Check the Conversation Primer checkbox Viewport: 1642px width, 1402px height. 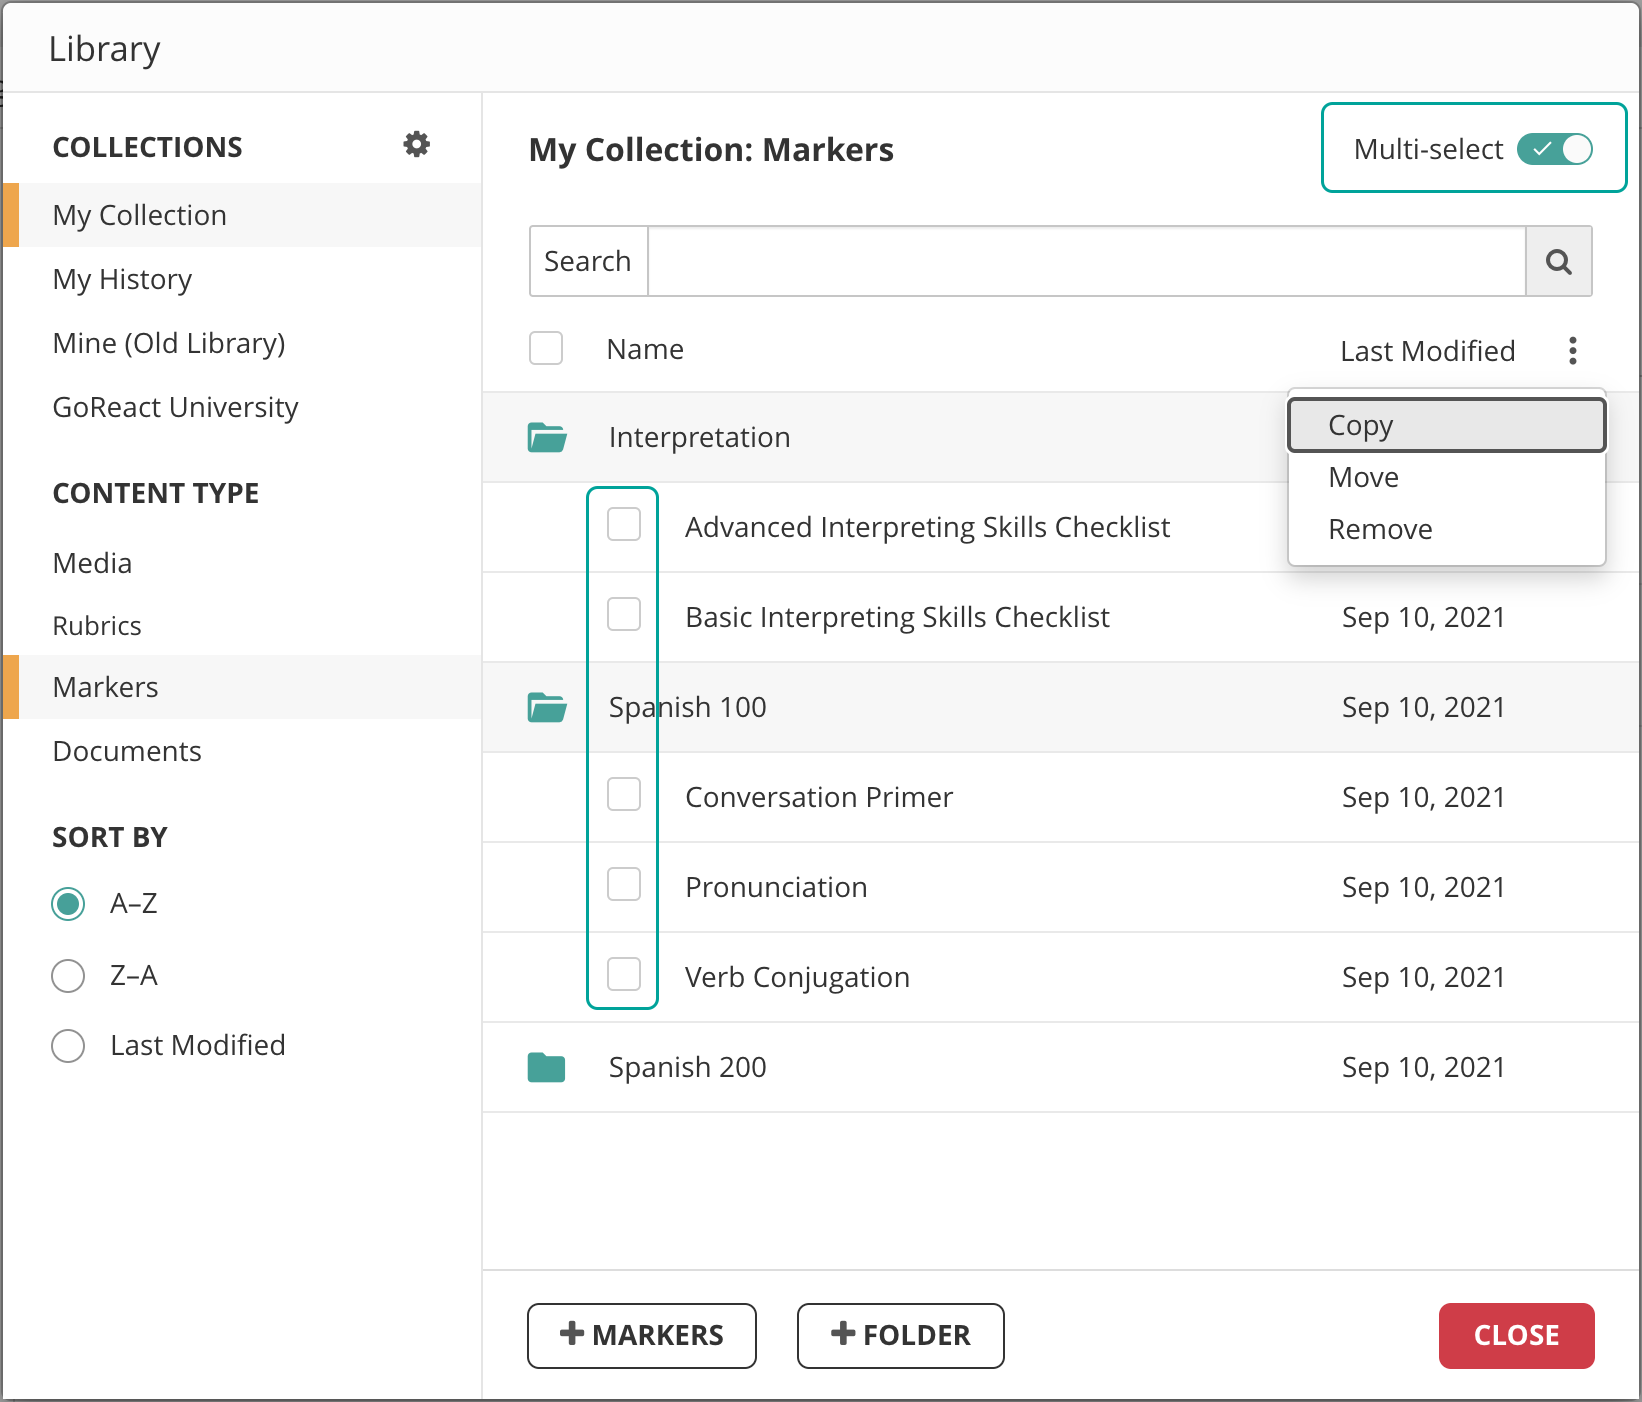[624, 794]
